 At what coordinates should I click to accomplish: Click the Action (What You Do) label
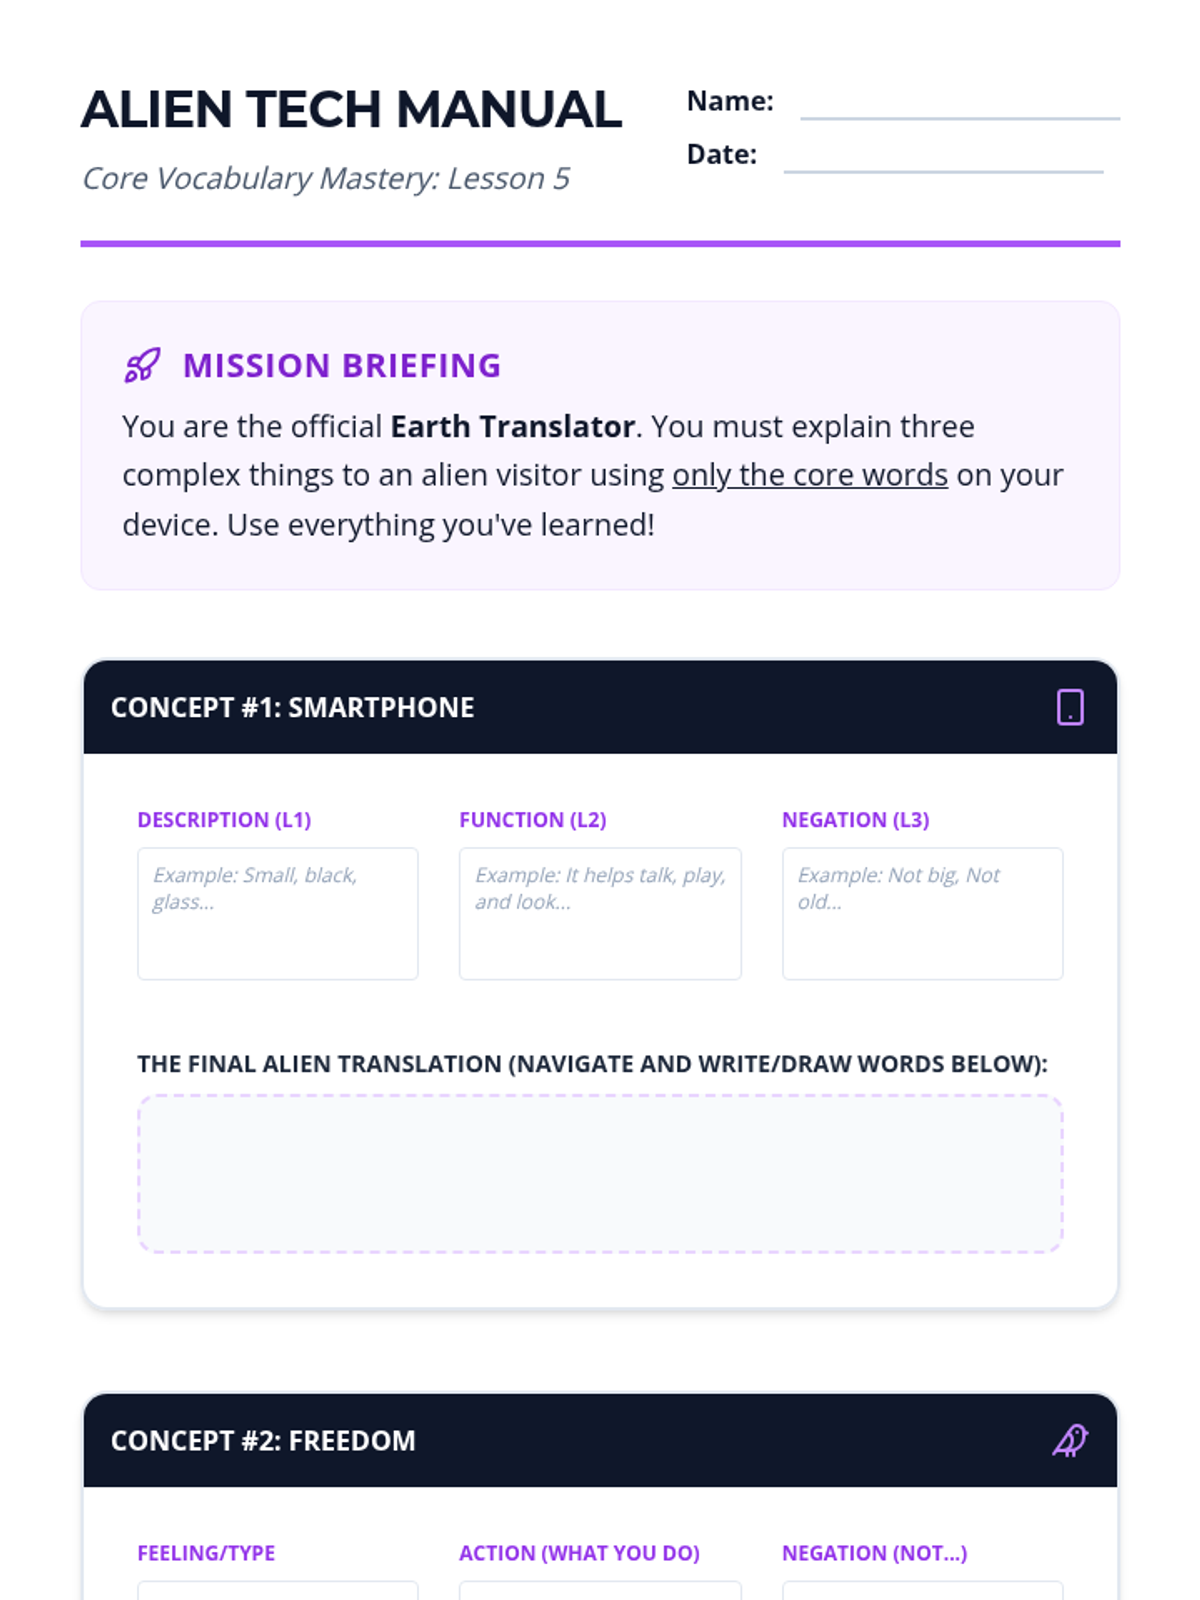click(579, 1553)
